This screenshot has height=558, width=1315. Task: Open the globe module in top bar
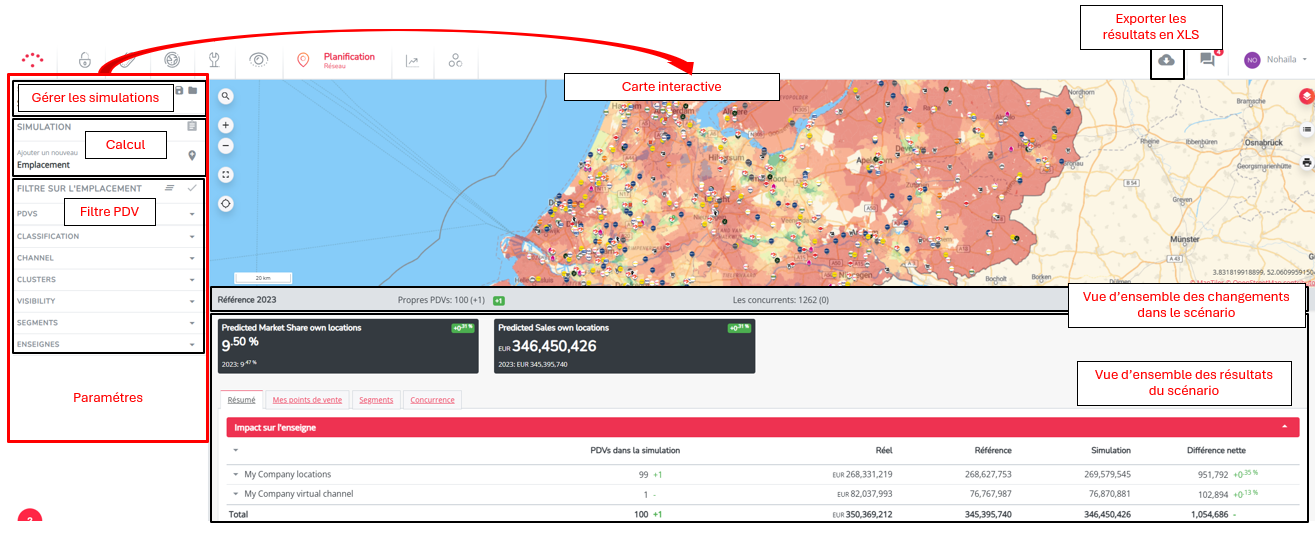point(172,60)
